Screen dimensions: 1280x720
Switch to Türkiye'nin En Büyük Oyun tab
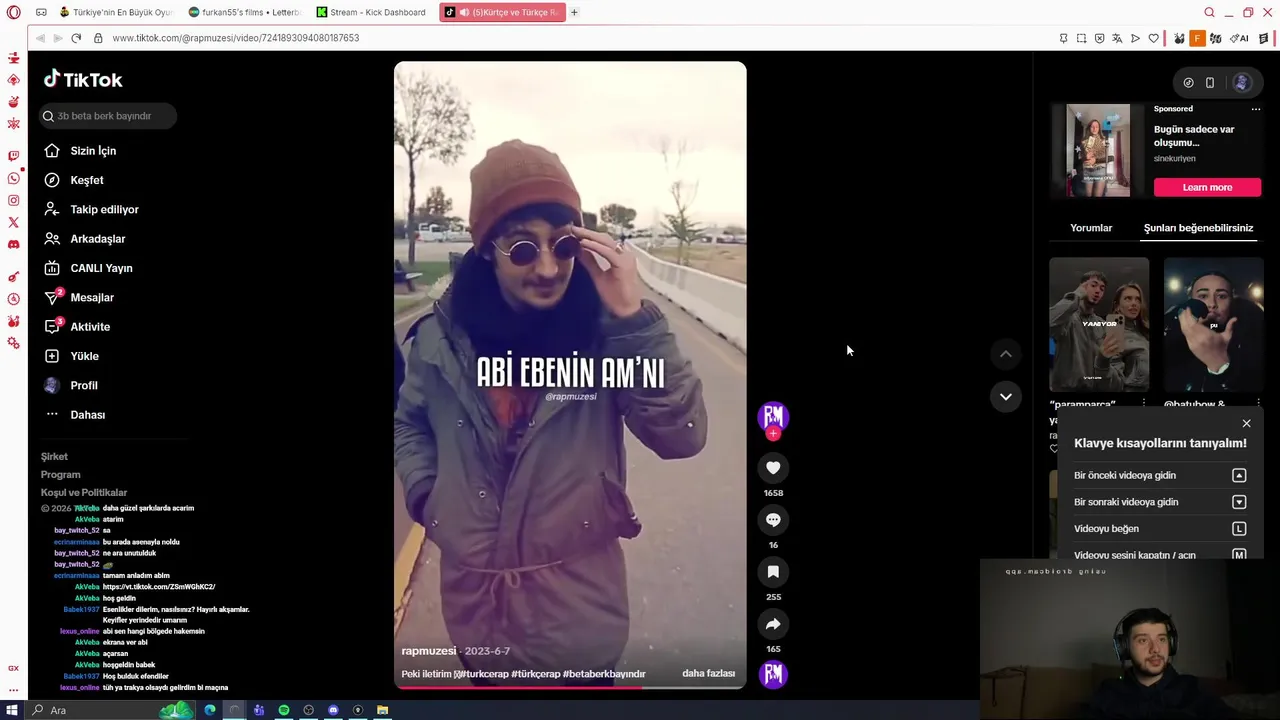point(115,12)
